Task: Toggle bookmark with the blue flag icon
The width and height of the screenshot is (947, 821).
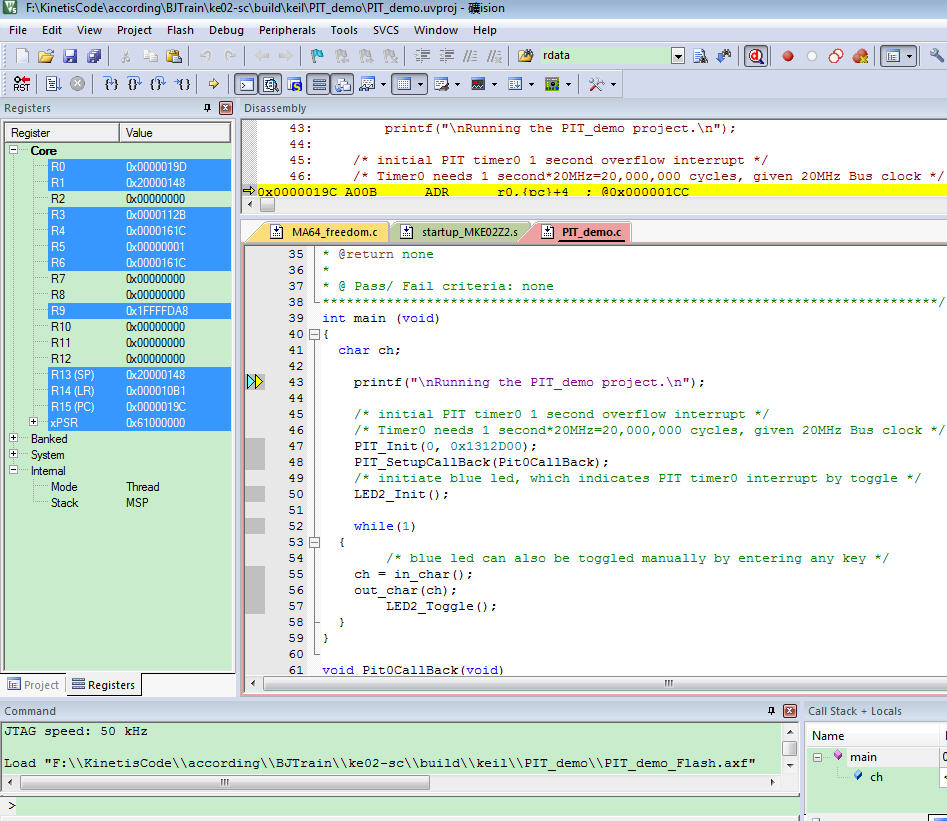Action: coord(316,56)
